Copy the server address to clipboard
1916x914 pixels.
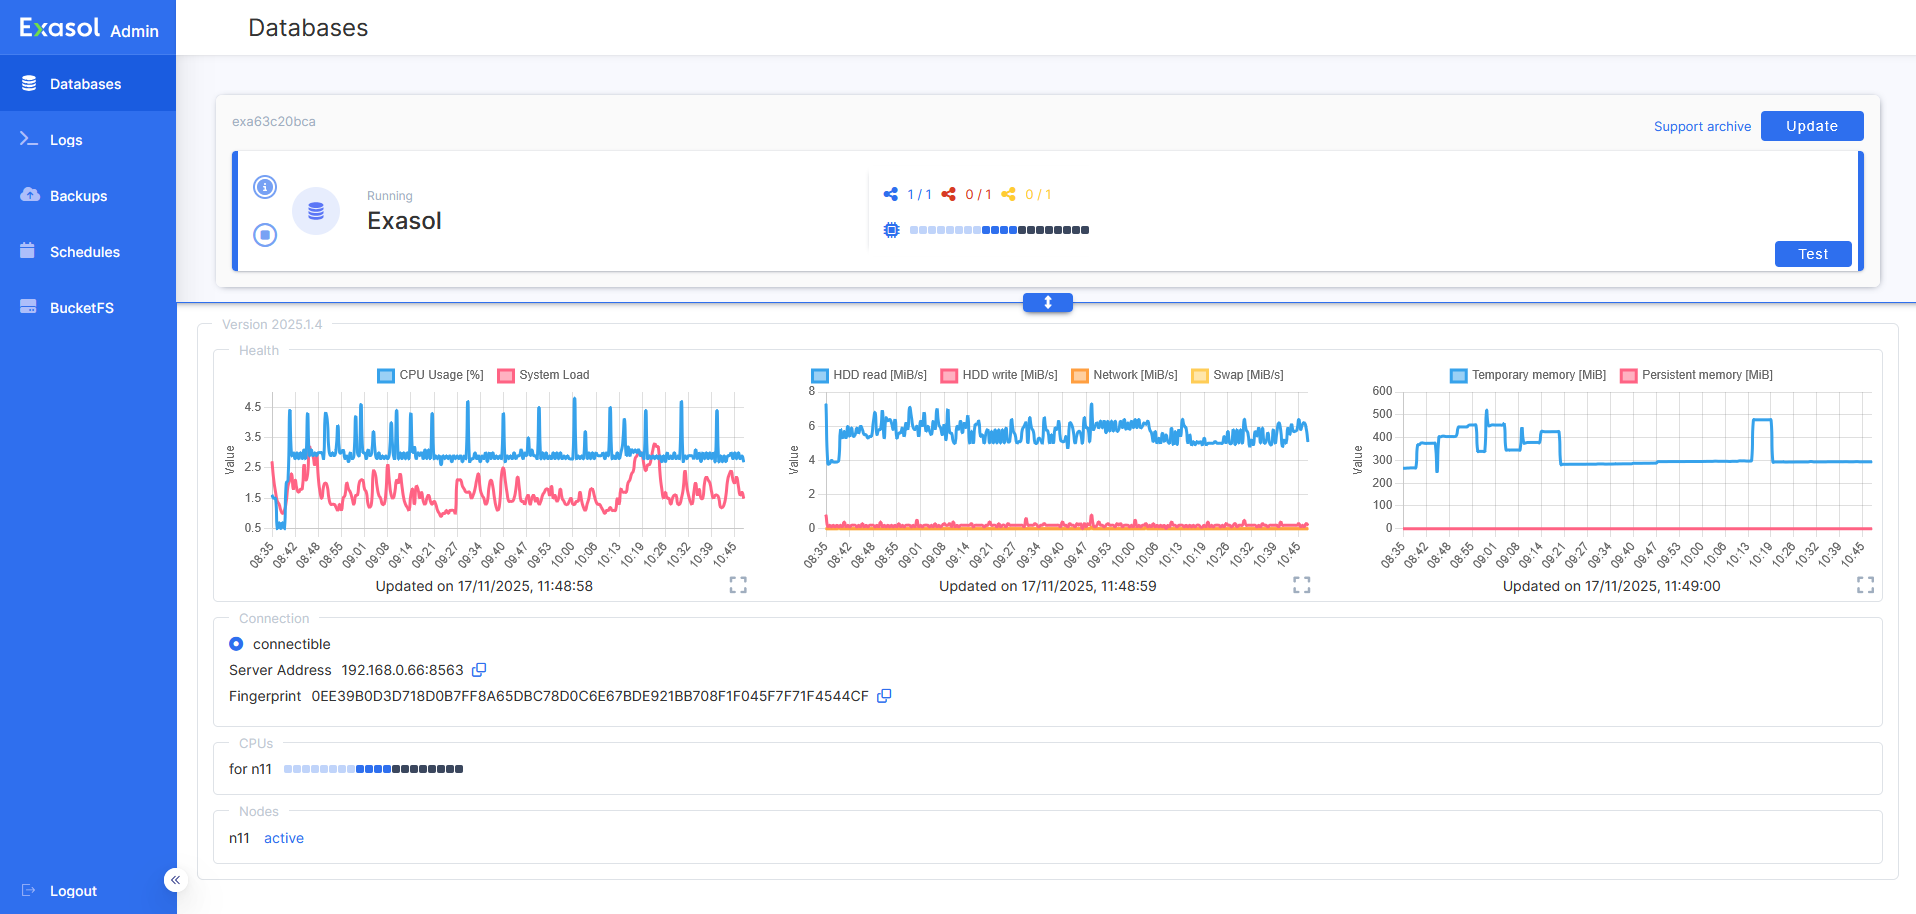(479, 670)
